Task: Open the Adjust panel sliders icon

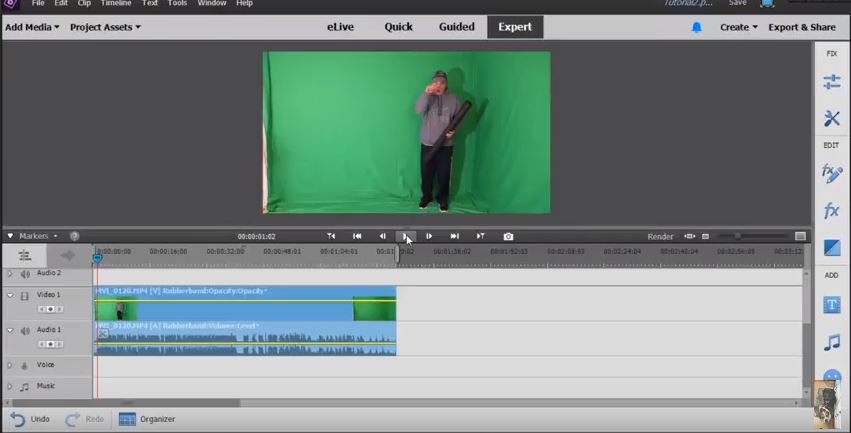Action: (x=831, y=82)
